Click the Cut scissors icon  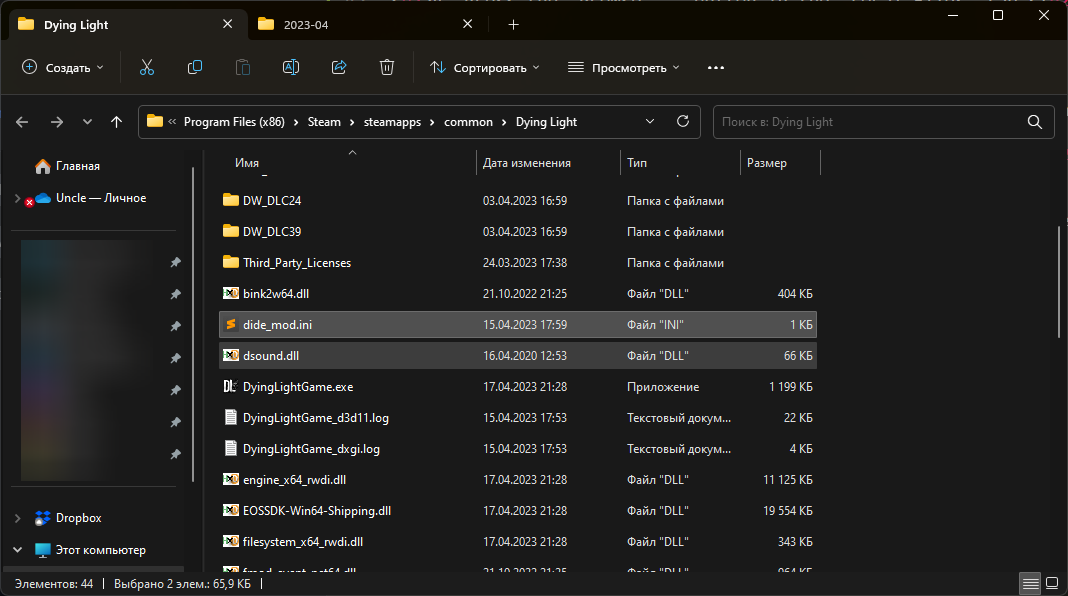(146, 67)
